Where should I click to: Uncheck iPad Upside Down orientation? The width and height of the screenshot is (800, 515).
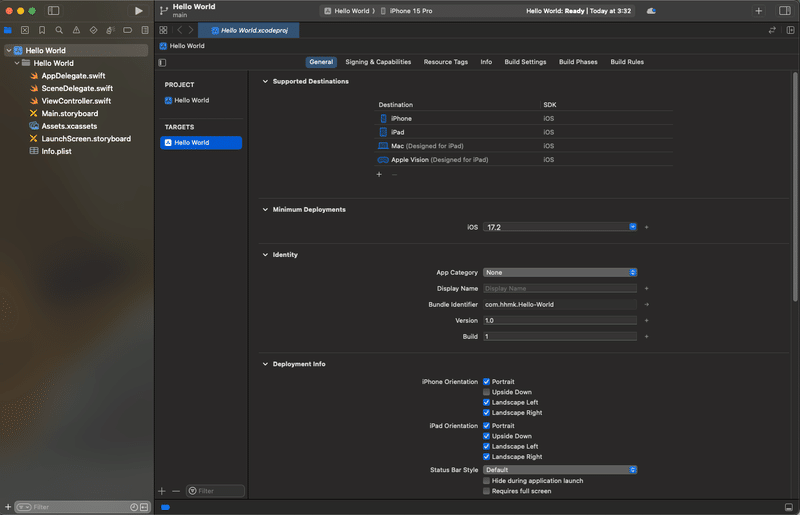pos(486,436)
